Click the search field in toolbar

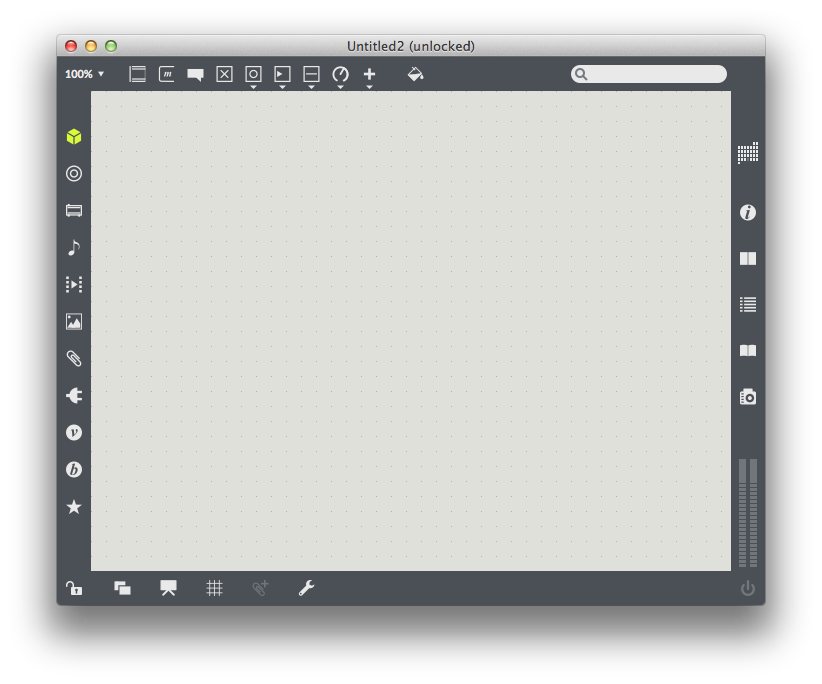(648, 74)
